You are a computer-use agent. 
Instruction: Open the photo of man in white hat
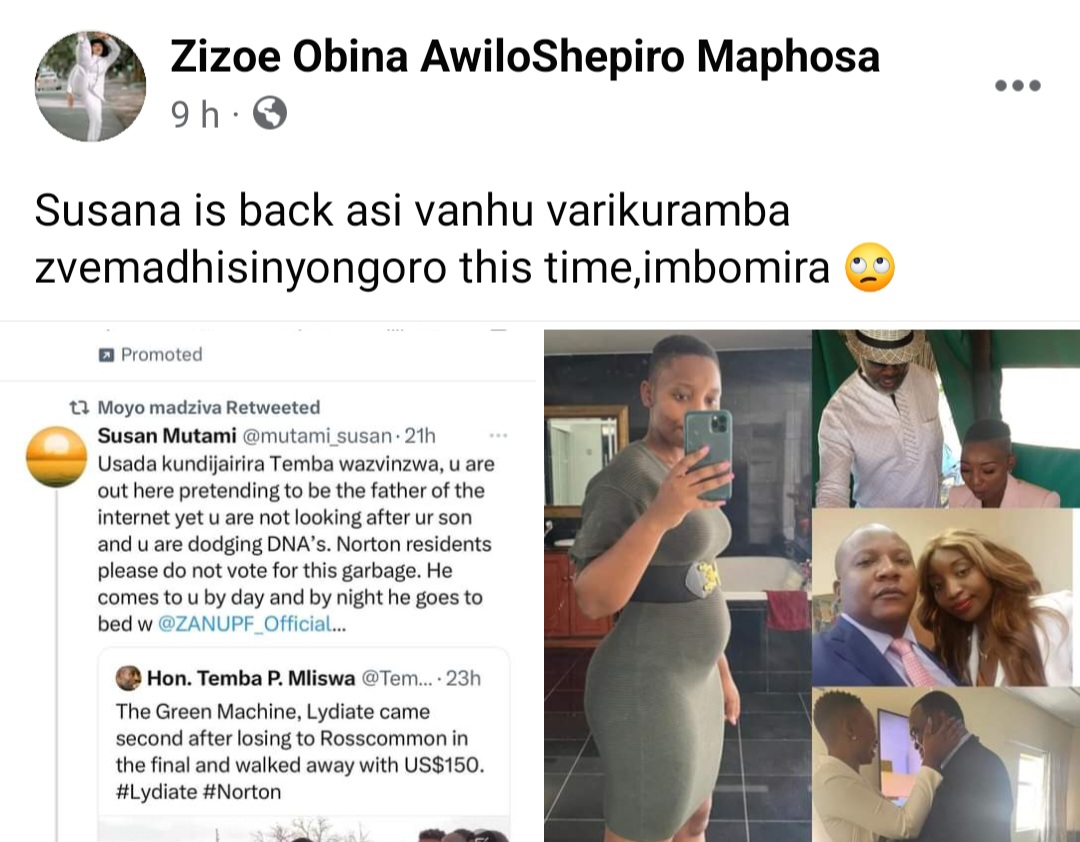pyautogui.click(x=946, y=418)
